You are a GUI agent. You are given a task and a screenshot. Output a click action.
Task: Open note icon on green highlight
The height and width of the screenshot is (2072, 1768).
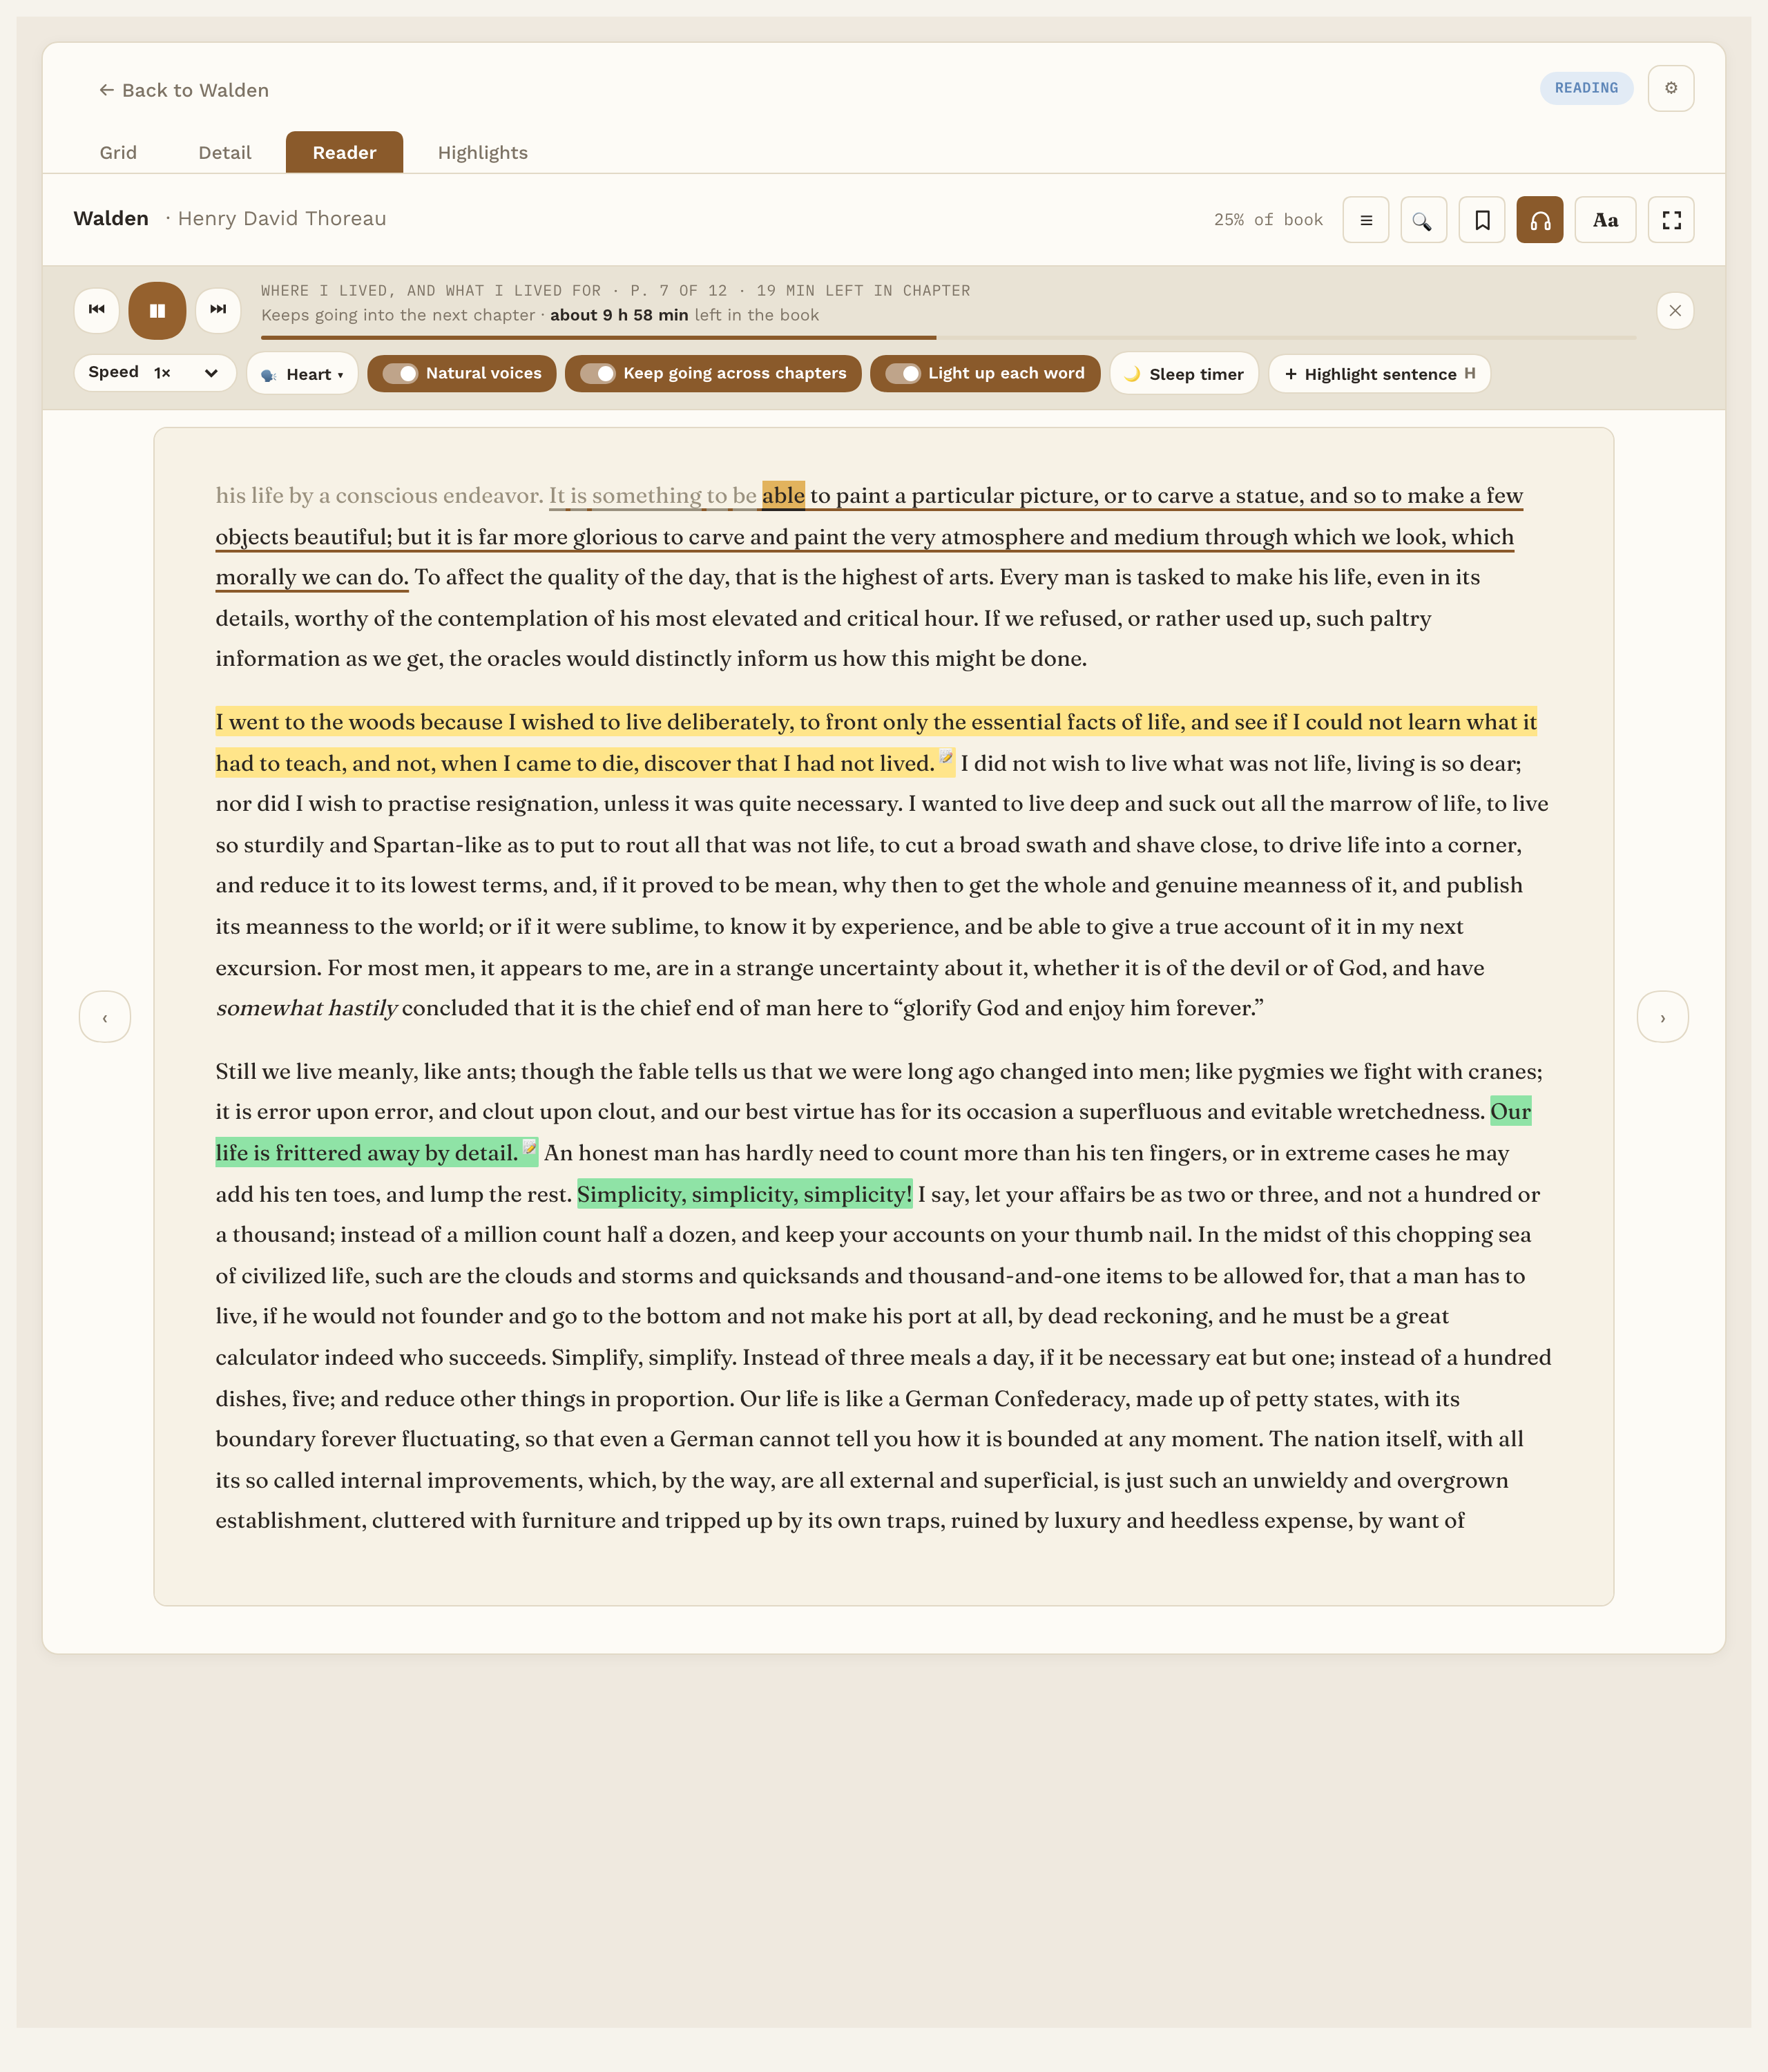point(530,1147)
